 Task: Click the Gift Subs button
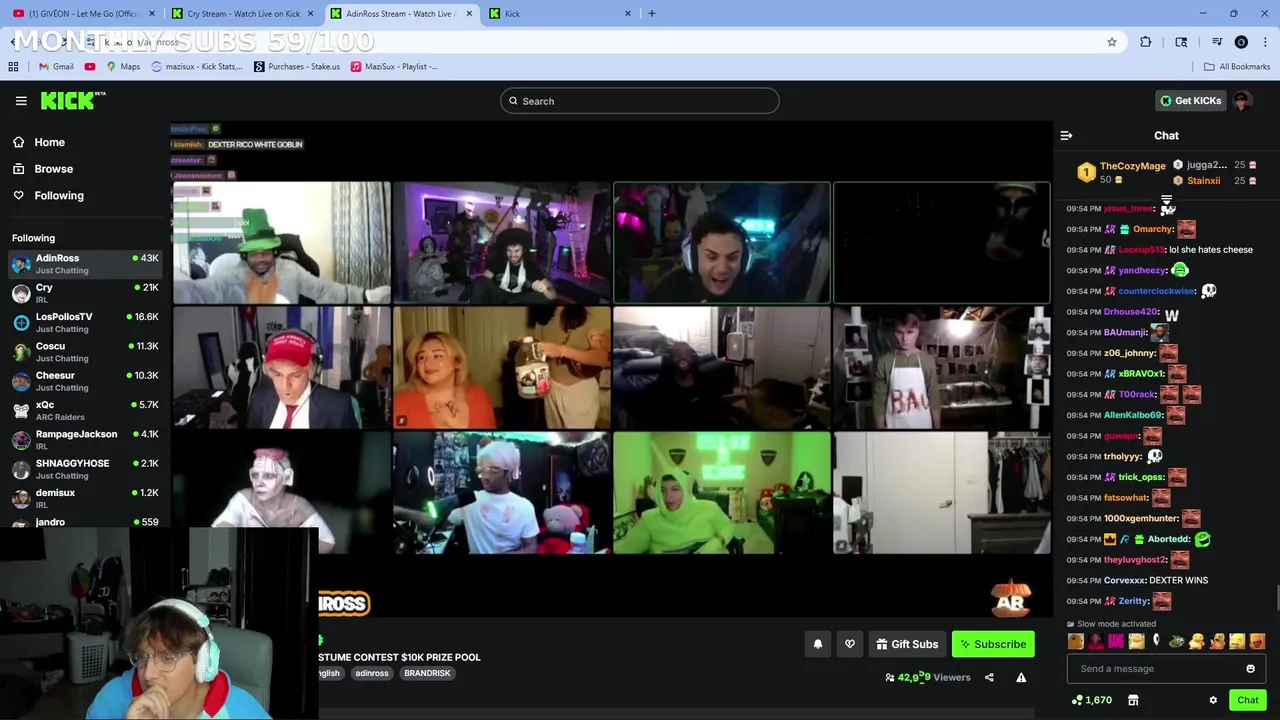pyautogui.click(x=907, y=644)
